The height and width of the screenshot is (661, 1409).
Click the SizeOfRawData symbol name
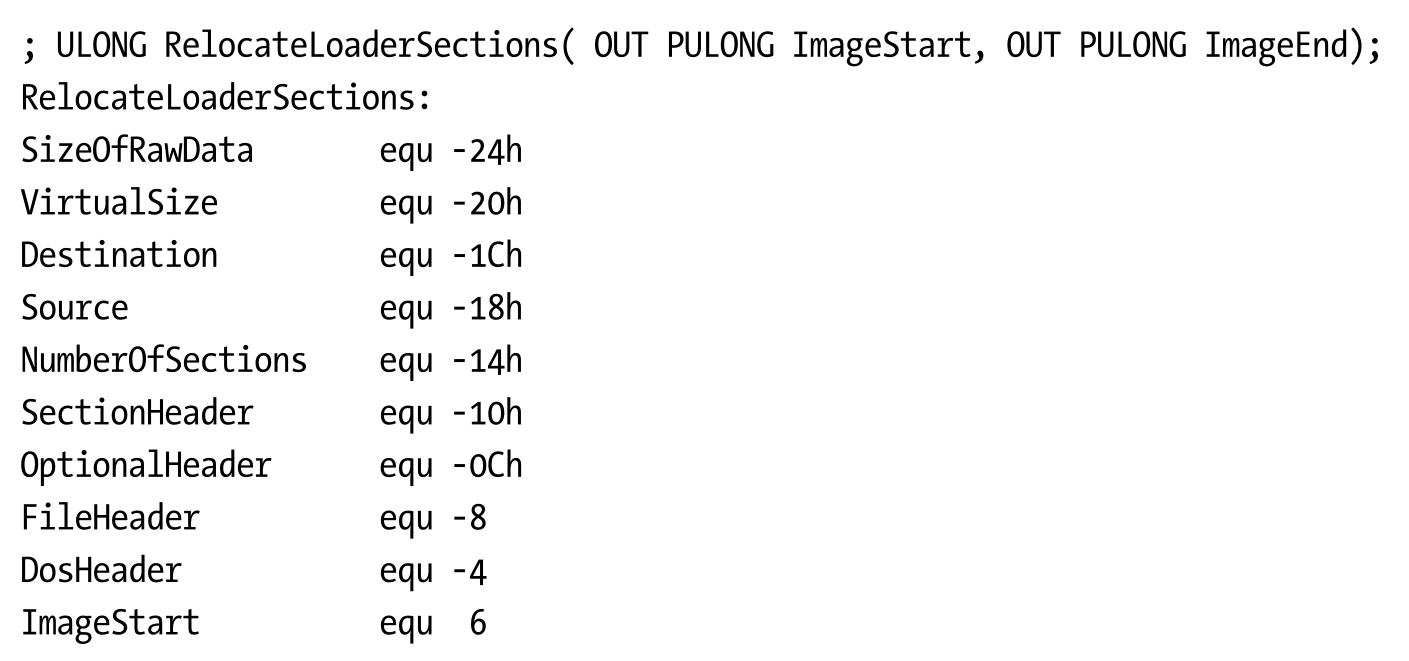137,151
